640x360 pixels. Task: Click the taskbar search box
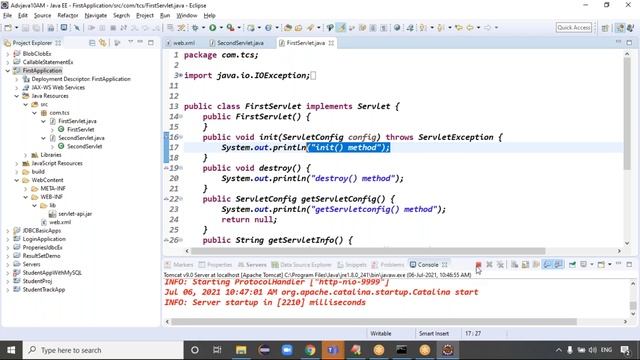103,350
